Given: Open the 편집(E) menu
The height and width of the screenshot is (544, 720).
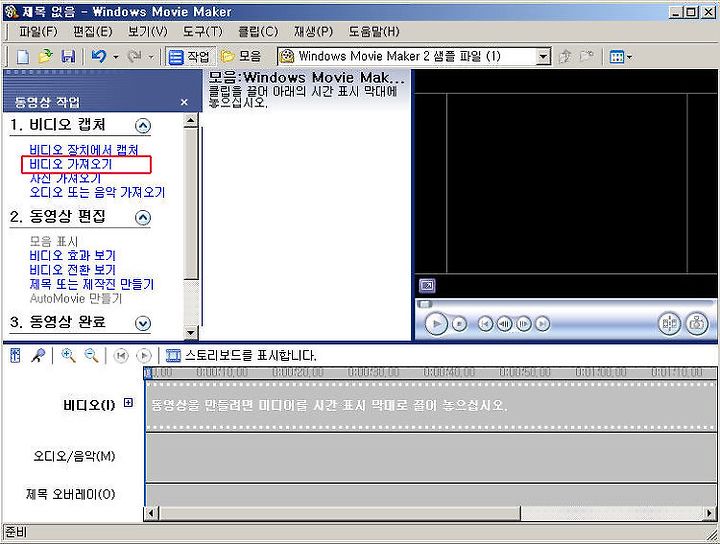Looking at the screenshot, I should [x=93, y=32].
